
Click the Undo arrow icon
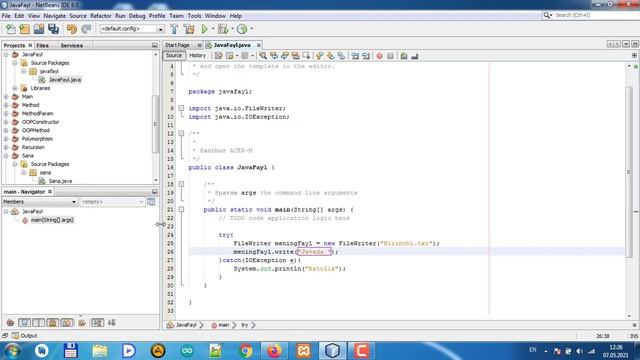[72, 29]
